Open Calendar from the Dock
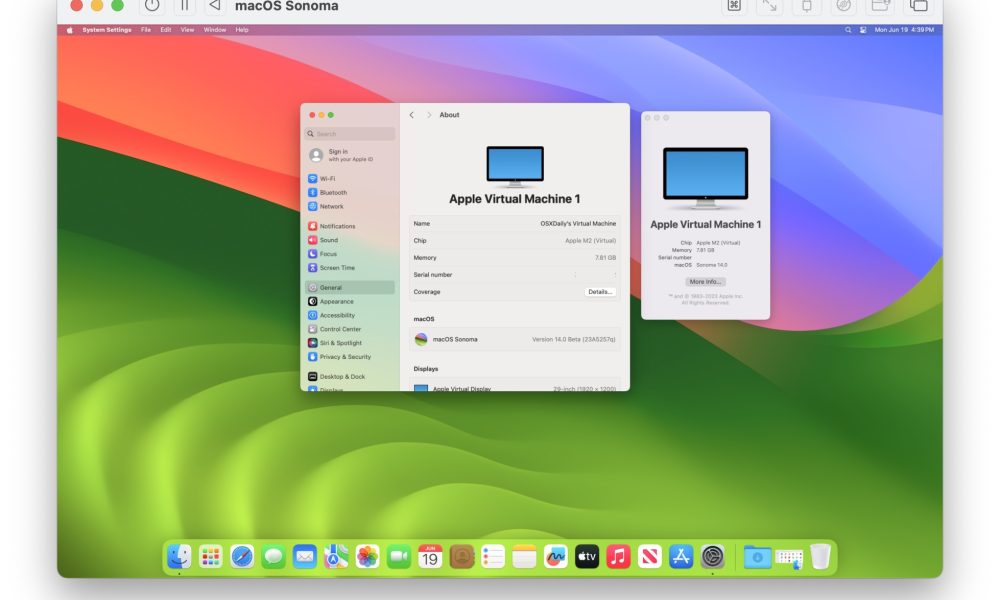The height and width of the screenshot is (600, 1000). (430, 557)
